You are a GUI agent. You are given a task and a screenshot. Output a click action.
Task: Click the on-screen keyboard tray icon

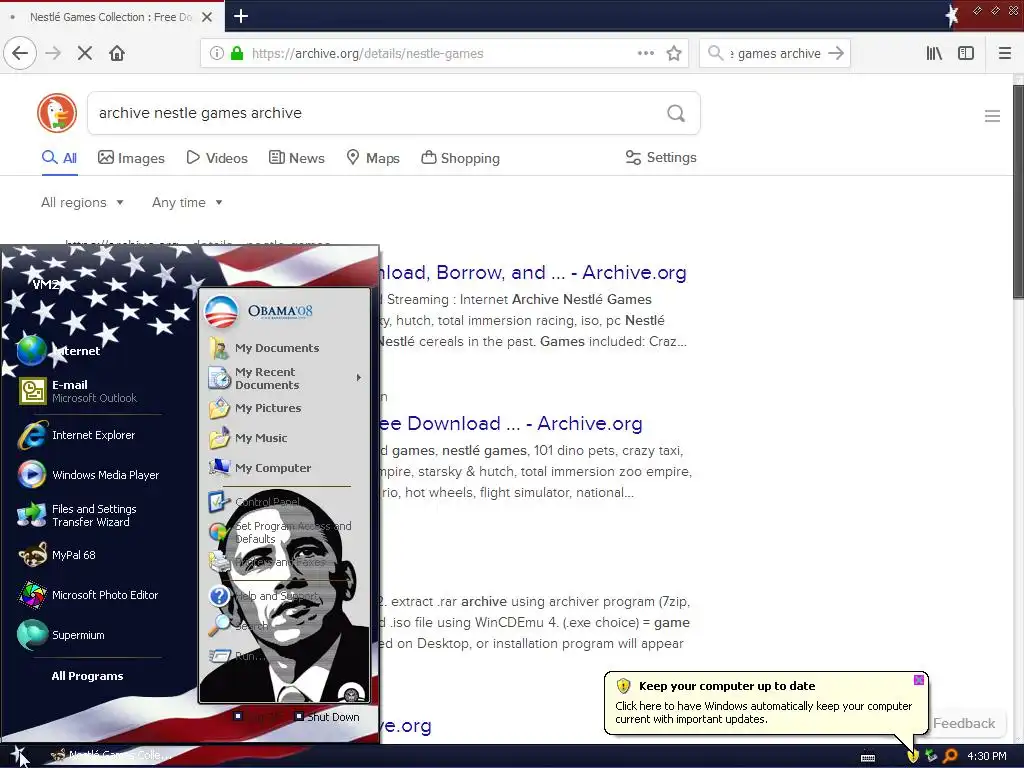pos(868,758)
